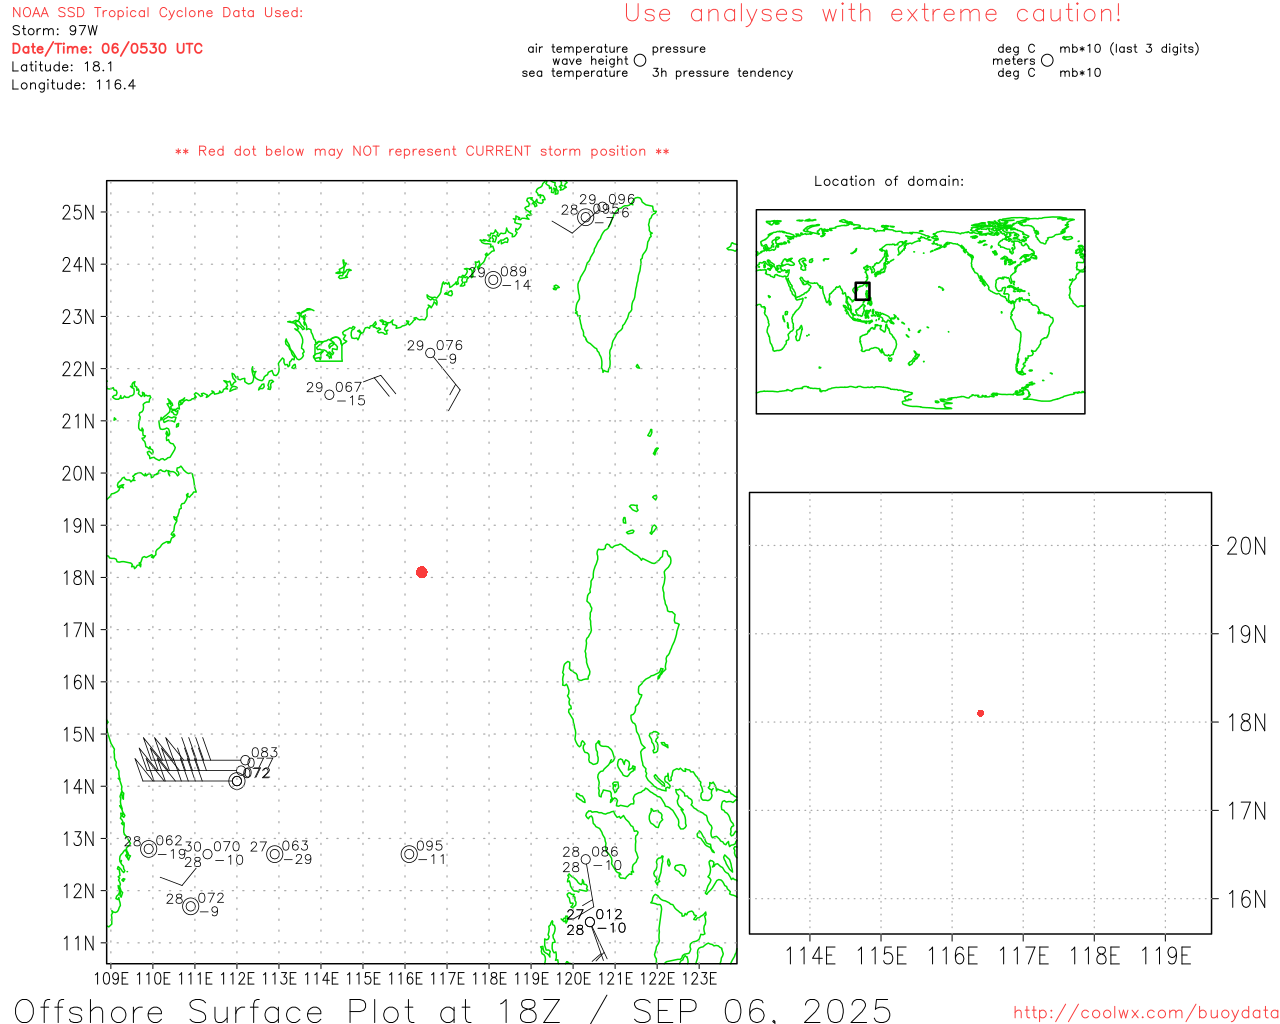Click Offshore Surface Plot title at bottom
1280x1024 pixels.
[453, 1010]
